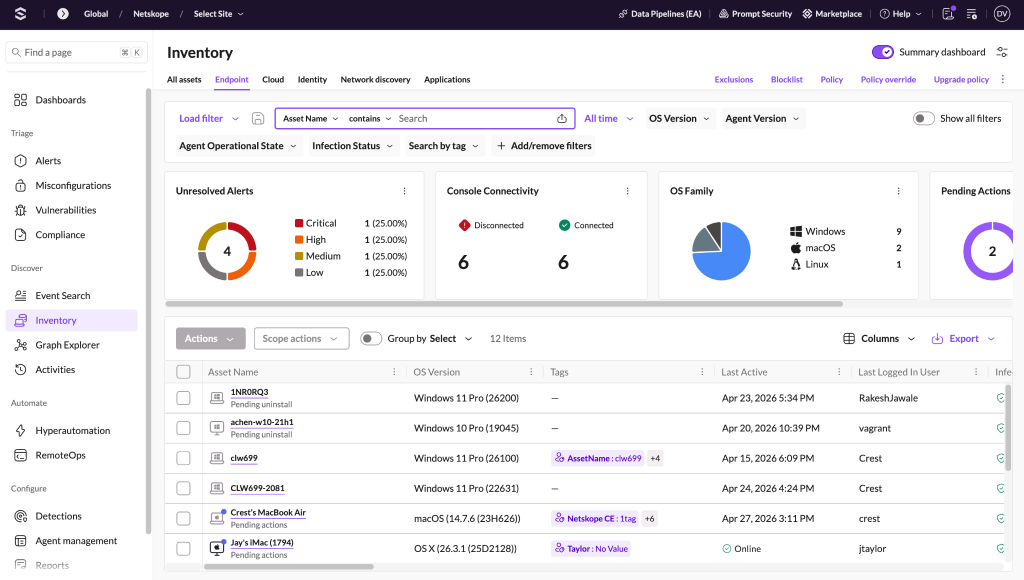The width and height of the screenshot is (1024, 580).
Task: Check the box for asset clw699
Action: tap(184, 458)
